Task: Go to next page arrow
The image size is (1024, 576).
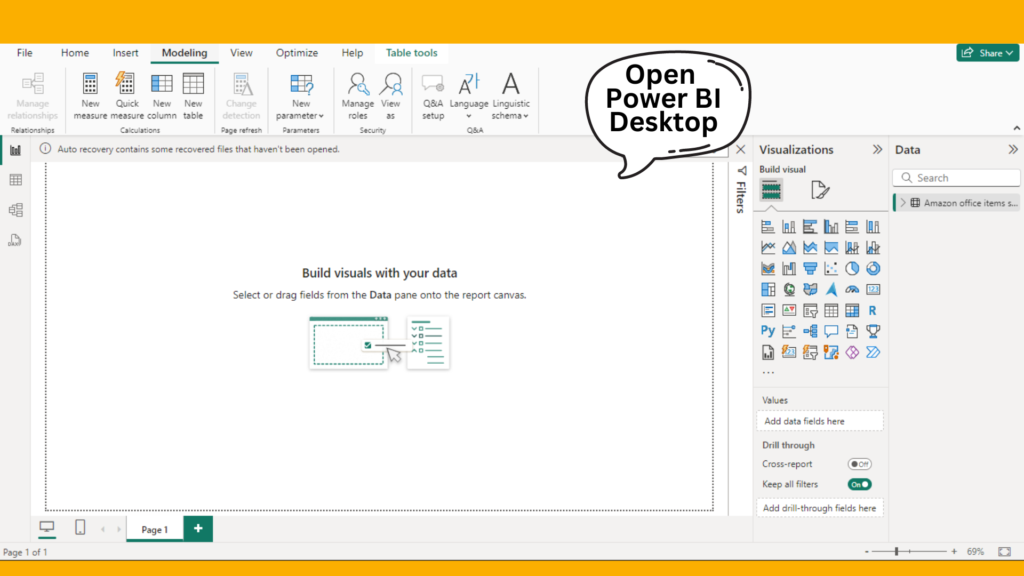Action: [x=119, y=529]
